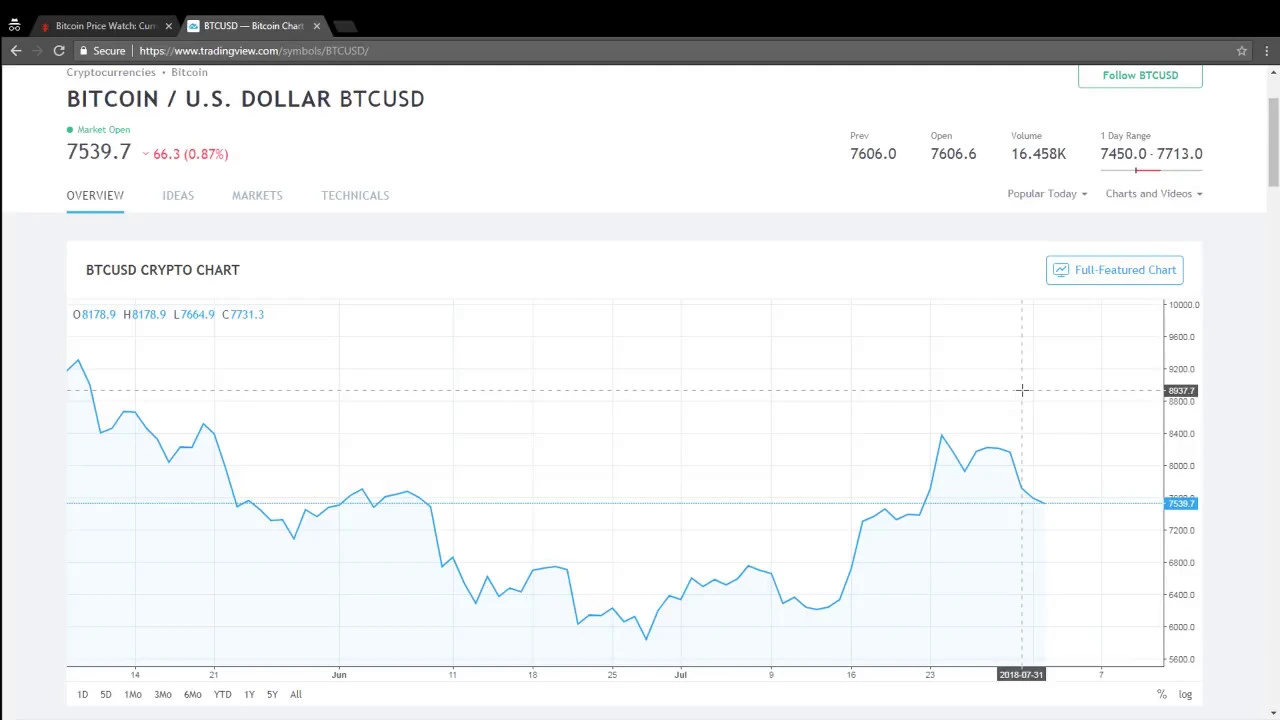Image resolution: width=1280 pixels, height=720 pixels.
Task: Open a new browser tab
Action: click(344, 26)
